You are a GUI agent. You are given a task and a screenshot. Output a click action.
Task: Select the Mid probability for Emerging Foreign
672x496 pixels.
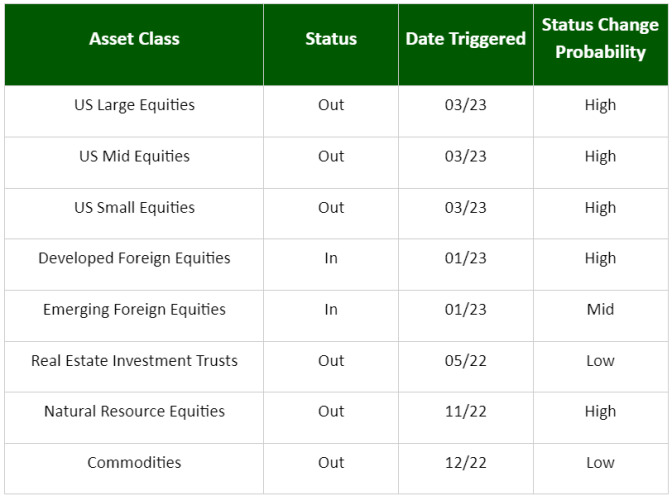[600, 310]
